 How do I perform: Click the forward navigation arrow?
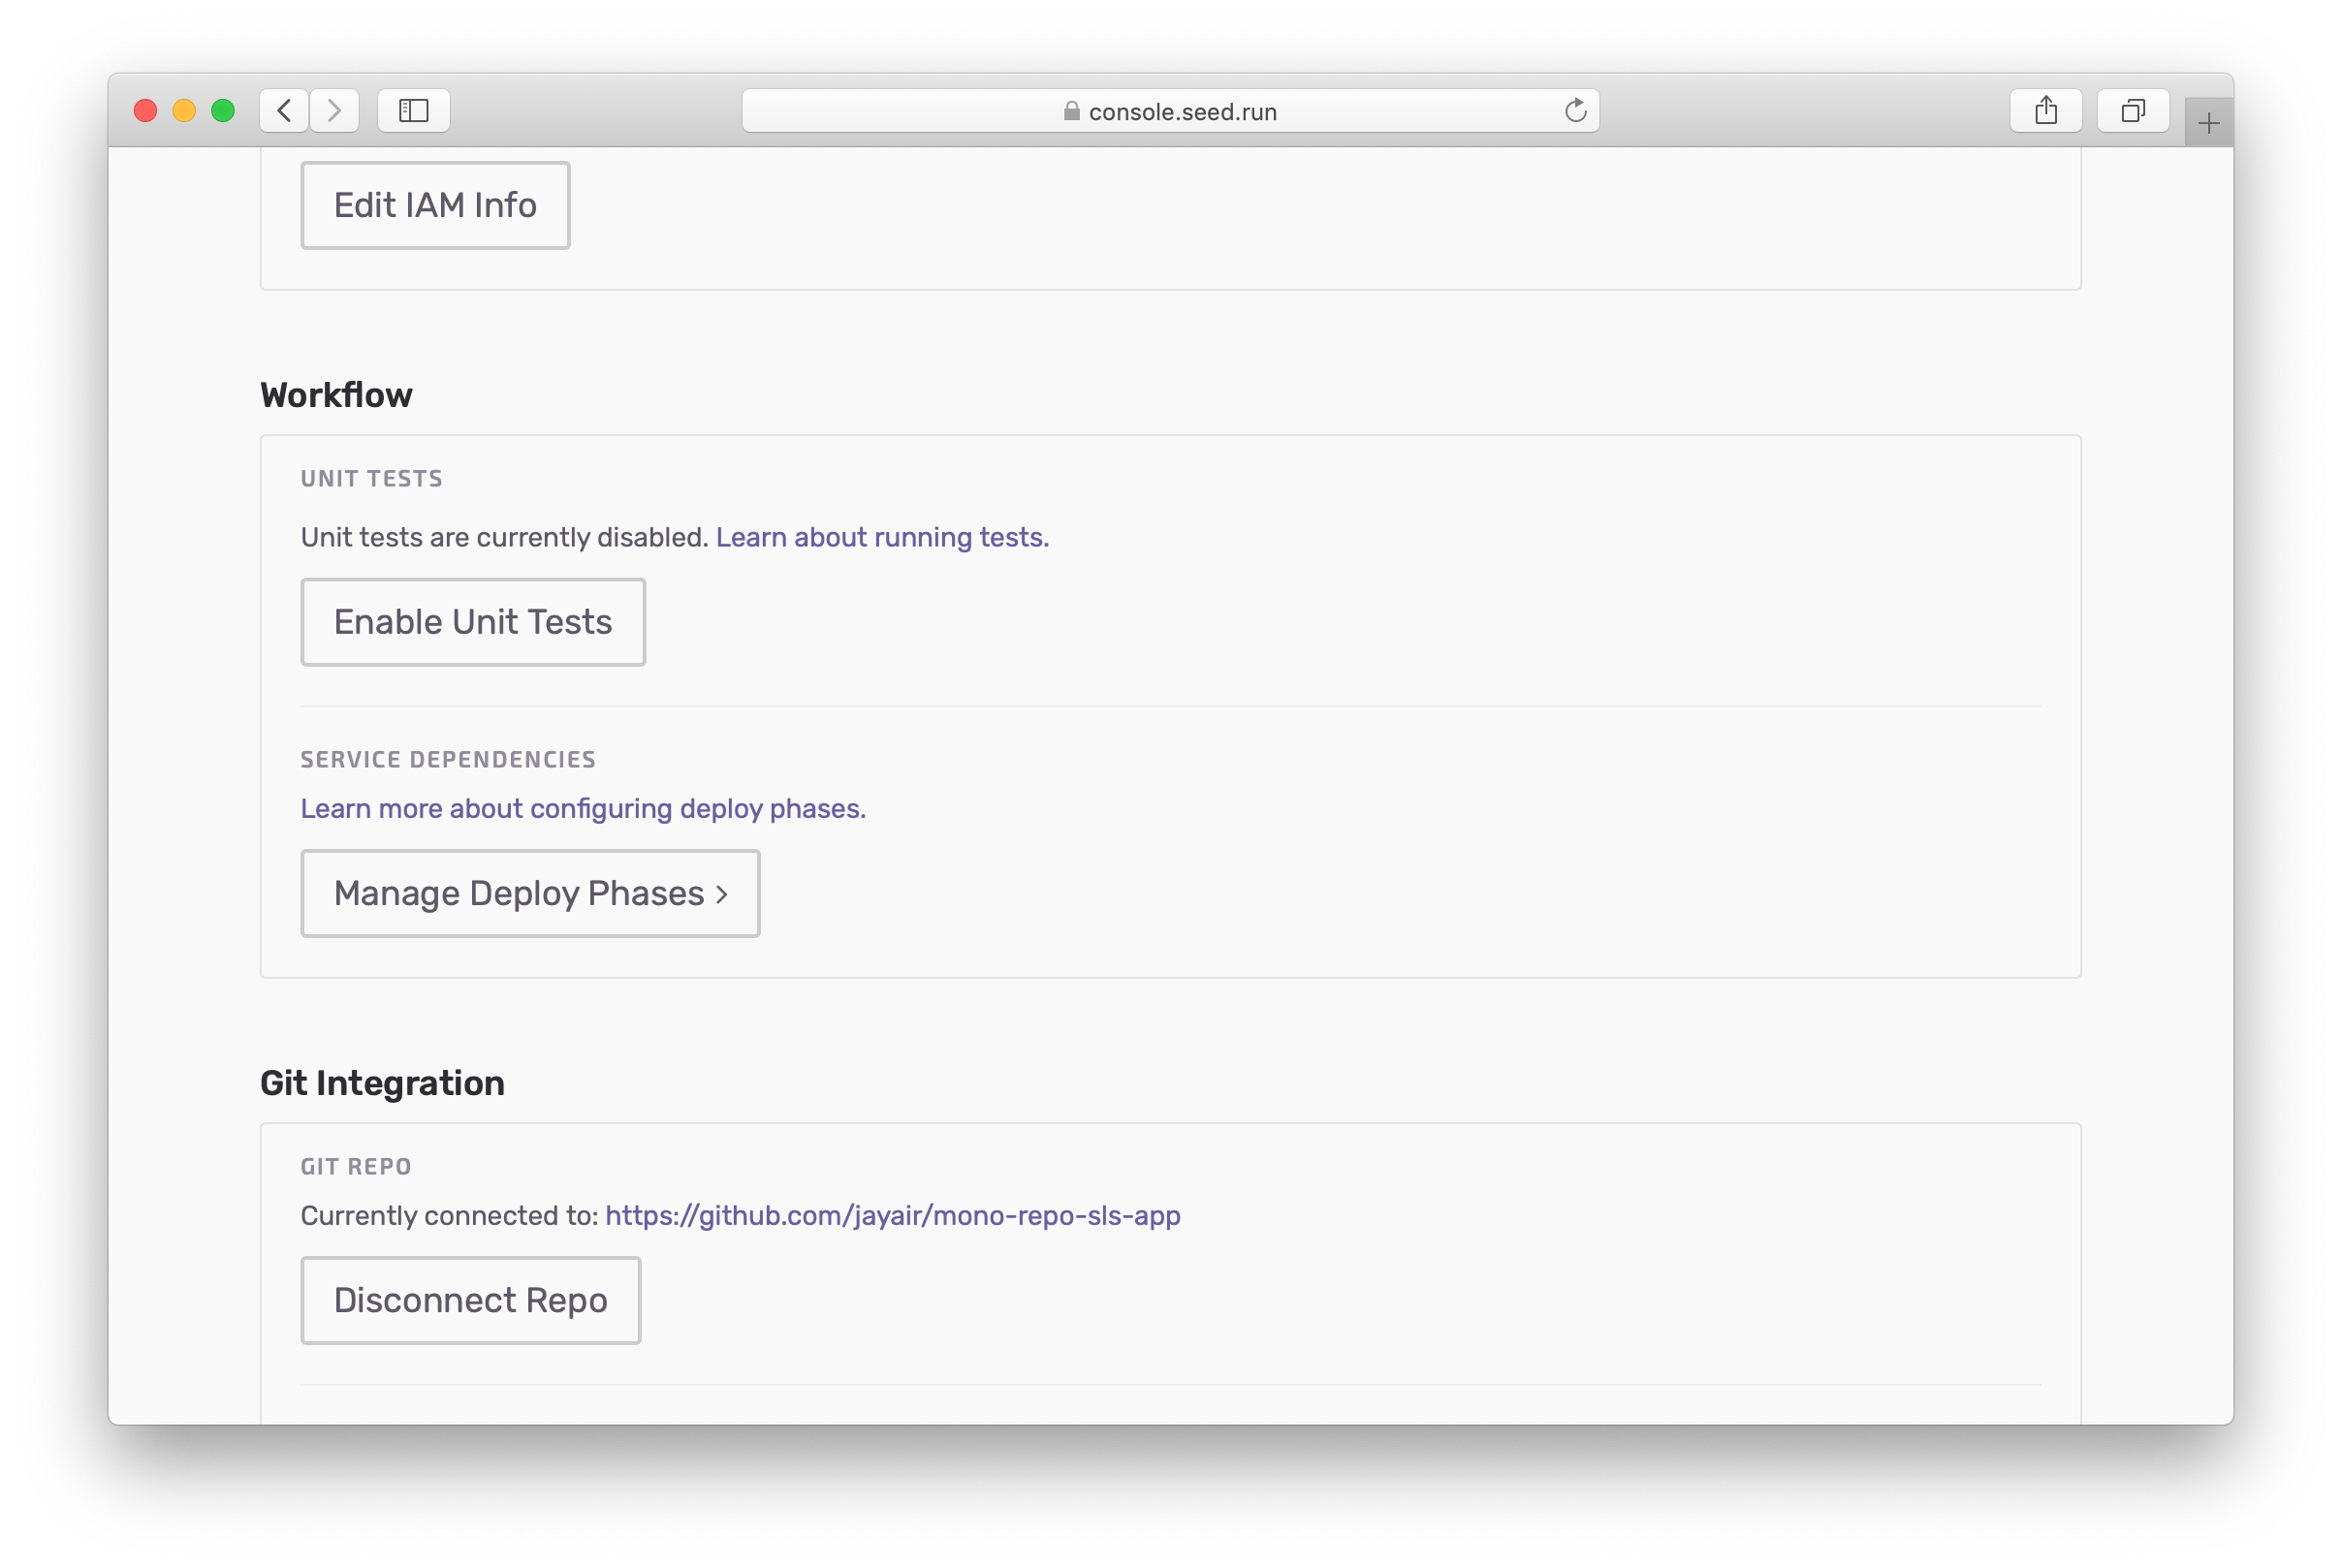pos(334,110)
